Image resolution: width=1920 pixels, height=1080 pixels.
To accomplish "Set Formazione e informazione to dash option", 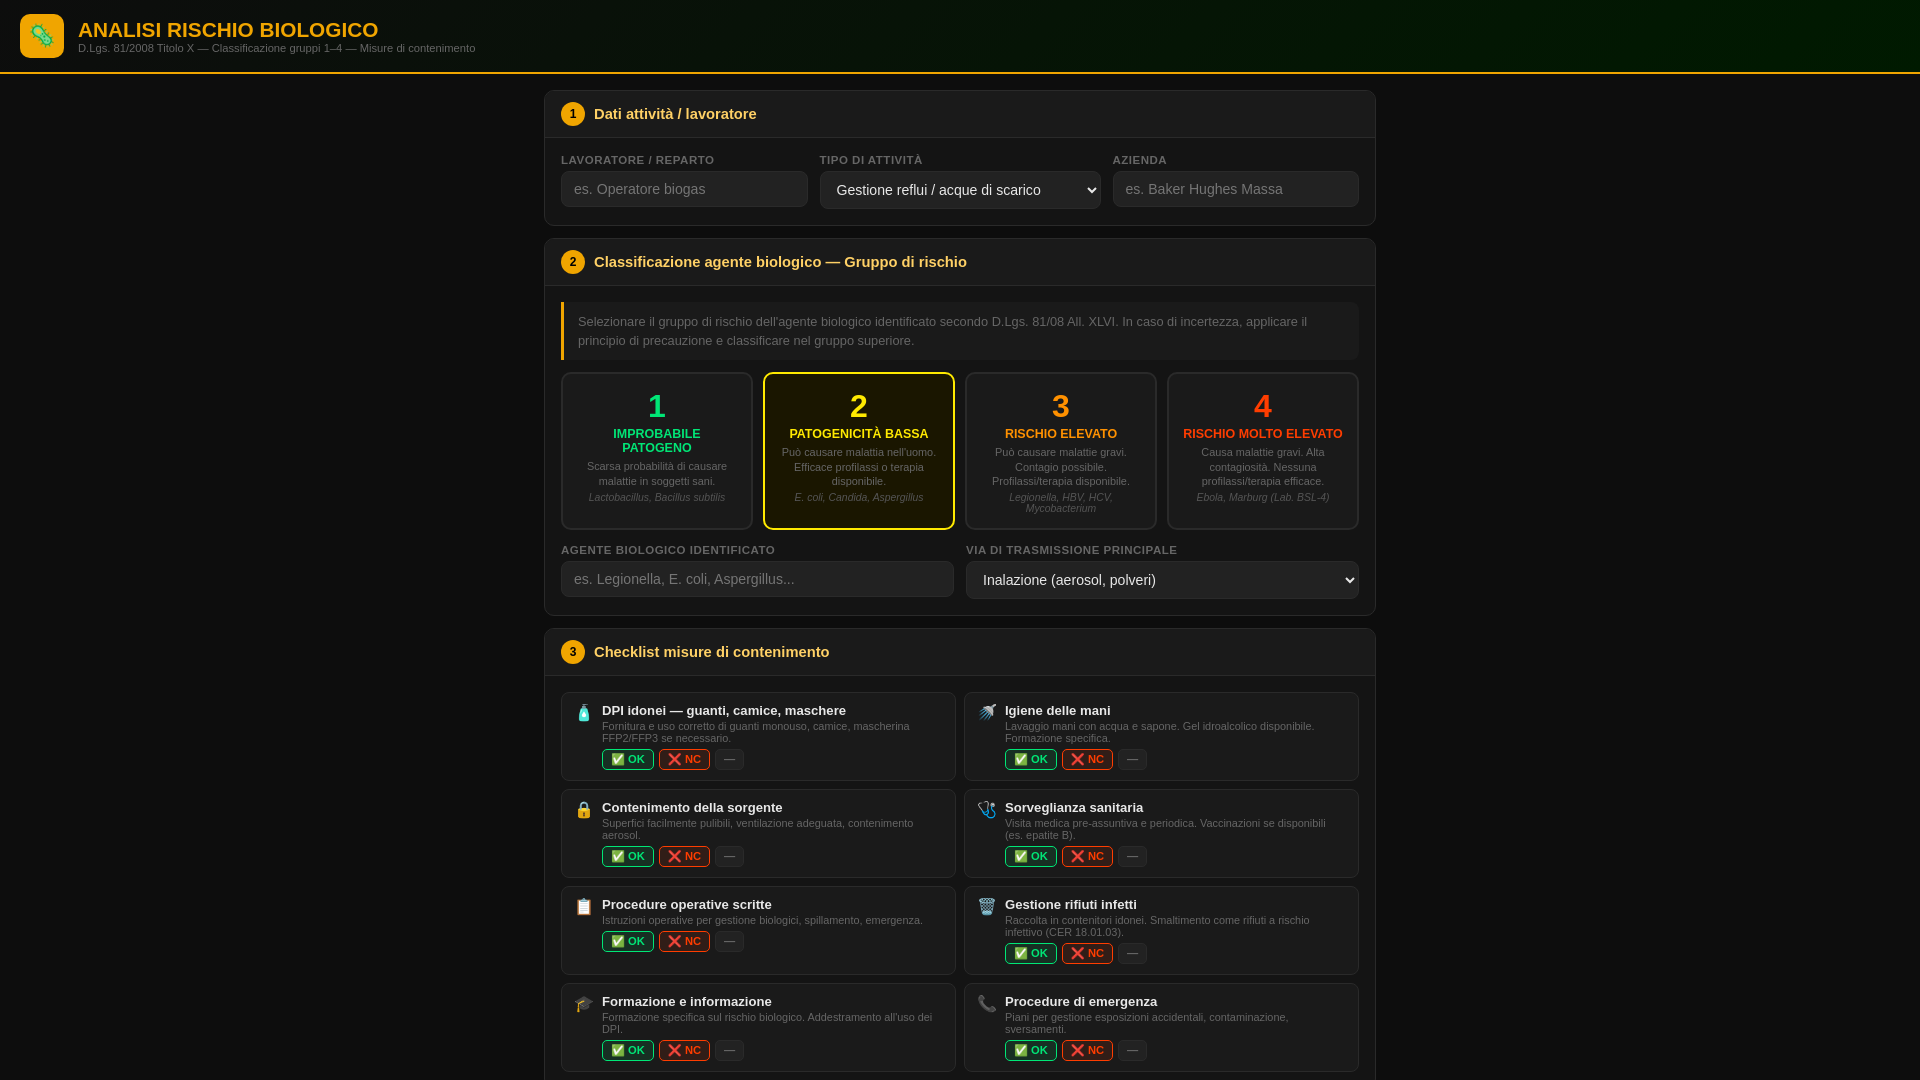I will point(729,1051).
